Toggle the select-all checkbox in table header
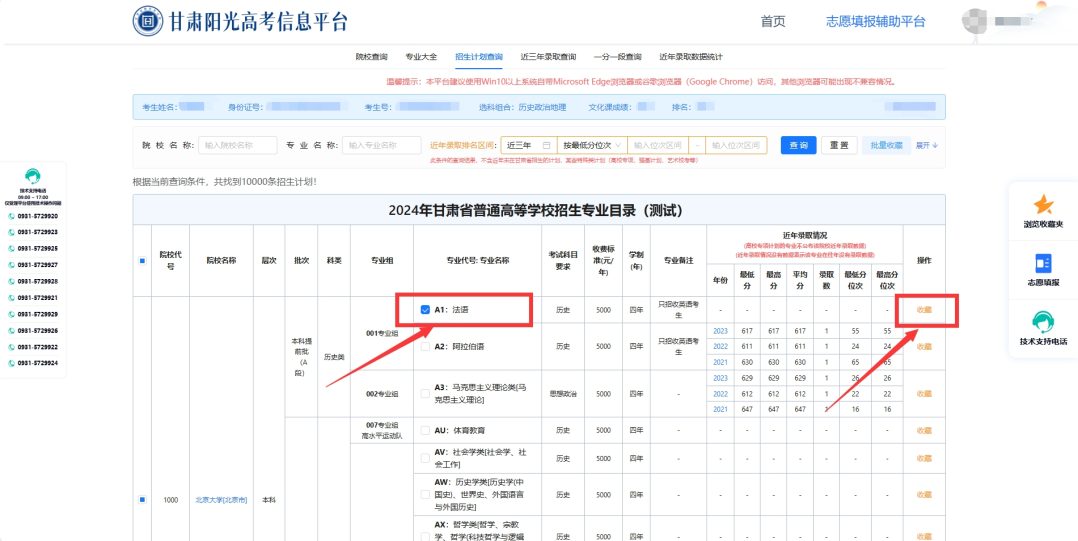Screen dimensions: 1078x541 click(141, 261)
